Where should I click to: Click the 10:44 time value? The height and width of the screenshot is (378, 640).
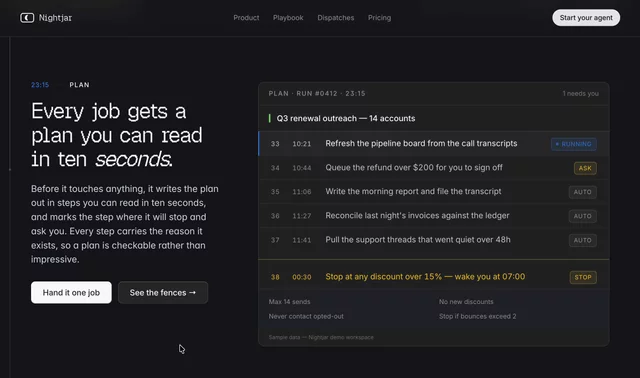[x=302, y=168]
